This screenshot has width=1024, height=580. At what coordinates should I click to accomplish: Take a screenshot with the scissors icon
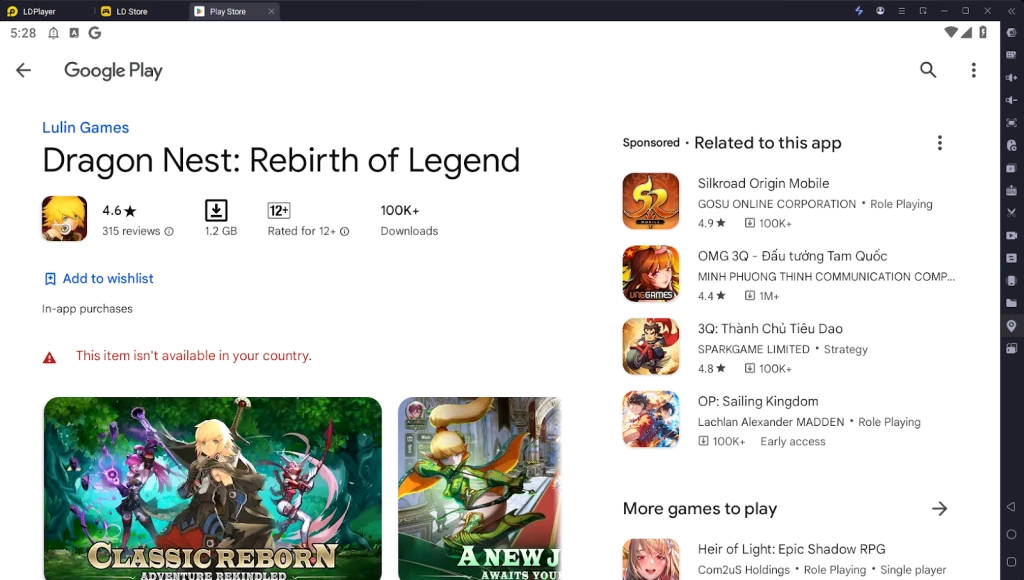tap(1011, 213)
